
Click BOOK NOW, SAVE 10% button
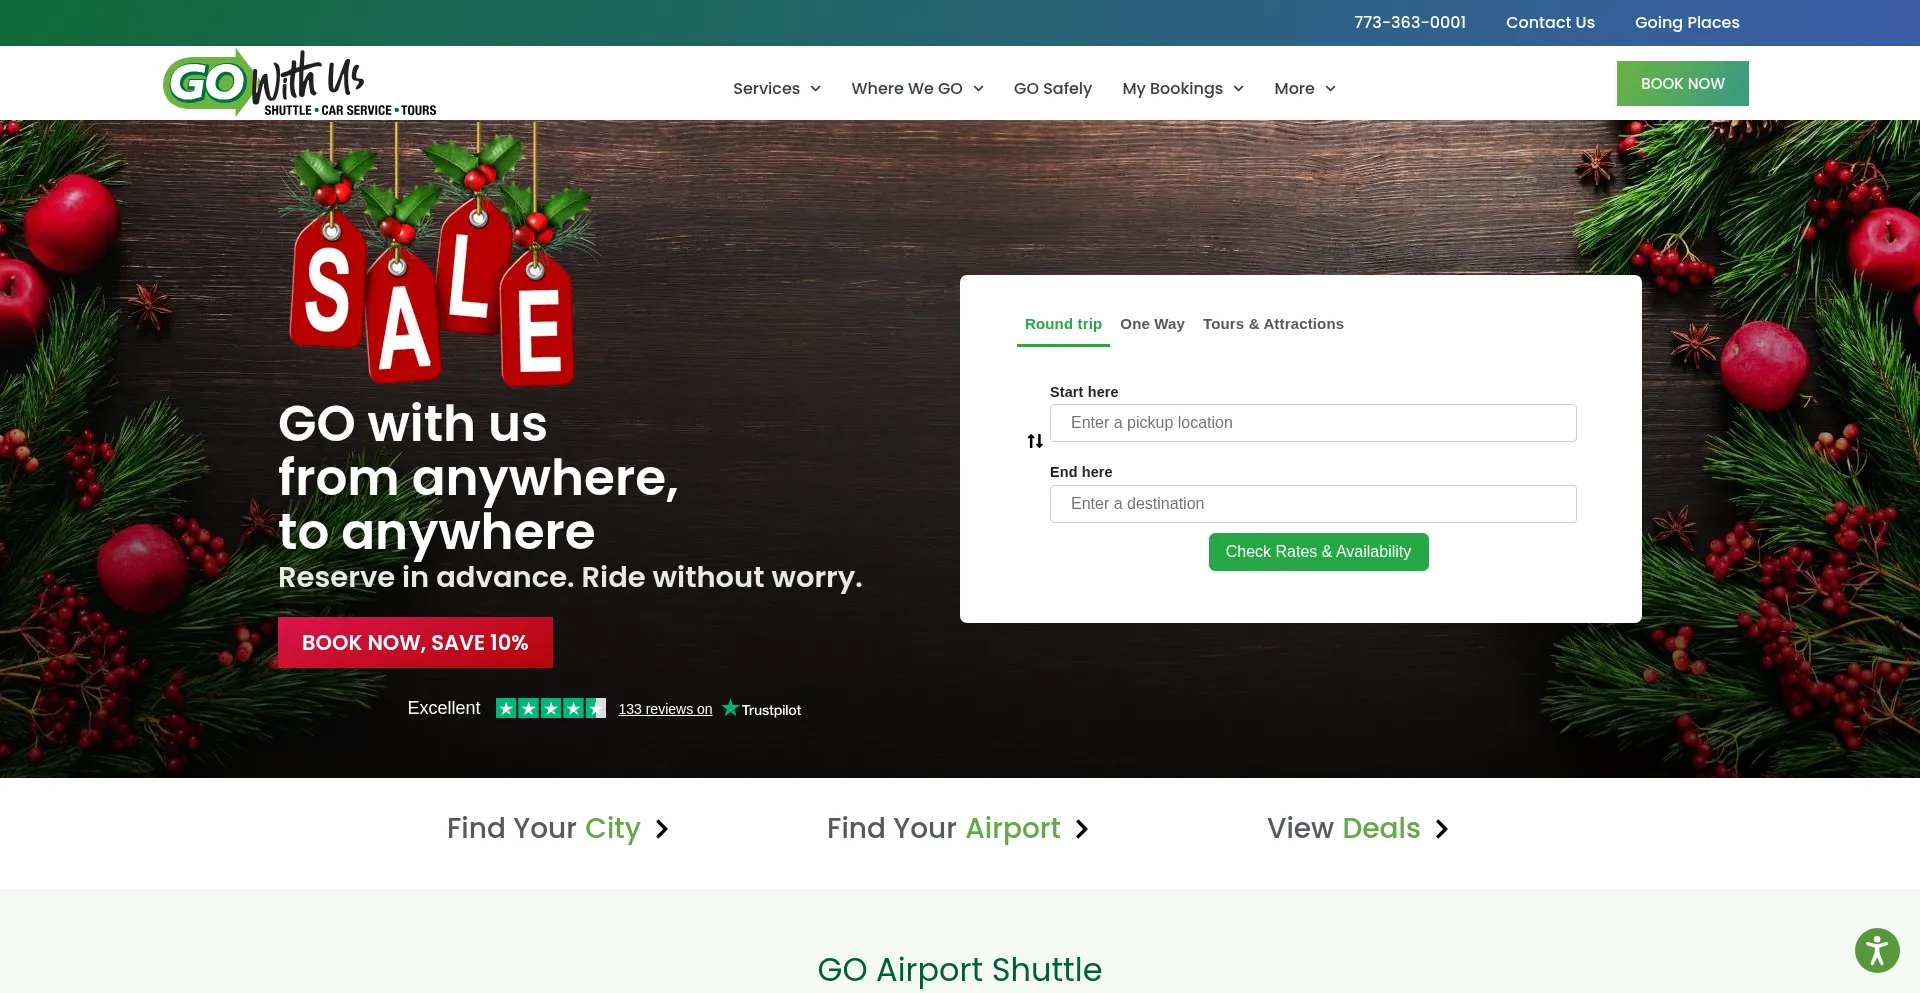415,642
